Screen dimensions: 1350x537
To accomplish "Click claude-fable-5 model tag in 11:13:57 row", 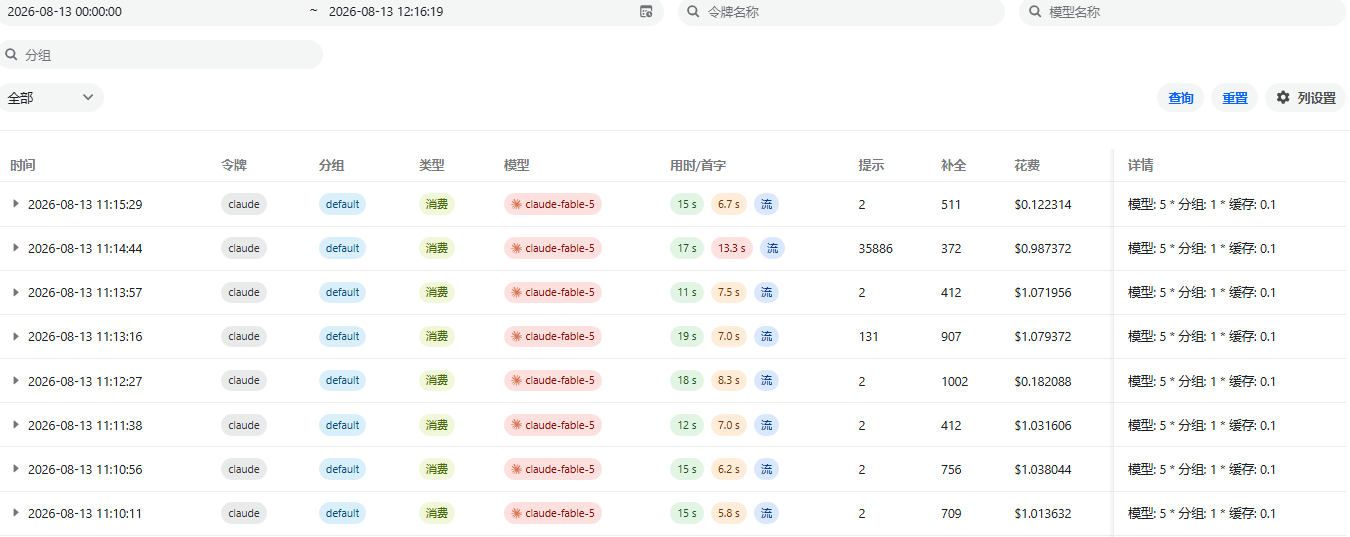I will pos(553,292).
